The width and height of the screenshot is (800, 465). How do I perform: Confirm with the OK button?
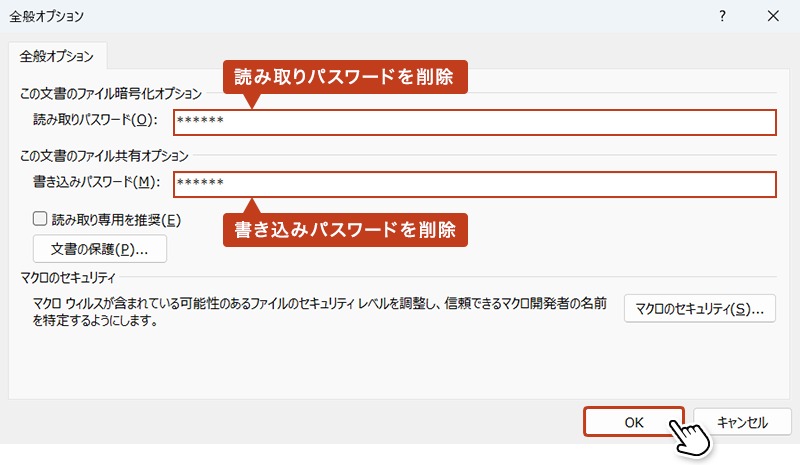634,422
